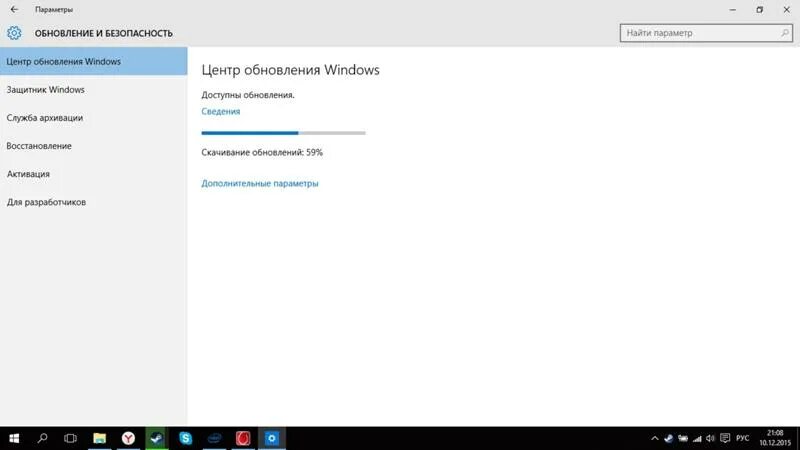Open Yandex Browser from taskbar

(128, 438)
